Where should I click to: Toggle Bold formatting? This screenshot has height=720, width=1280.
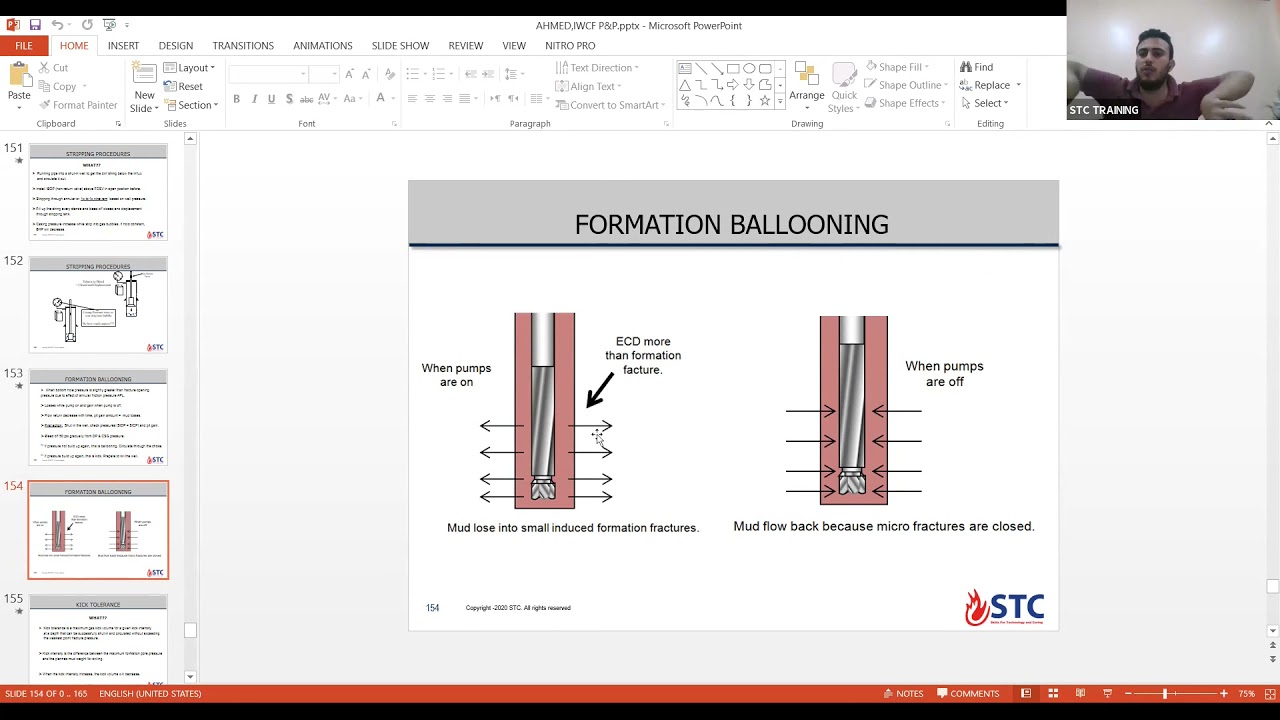(x=236, y=99)
